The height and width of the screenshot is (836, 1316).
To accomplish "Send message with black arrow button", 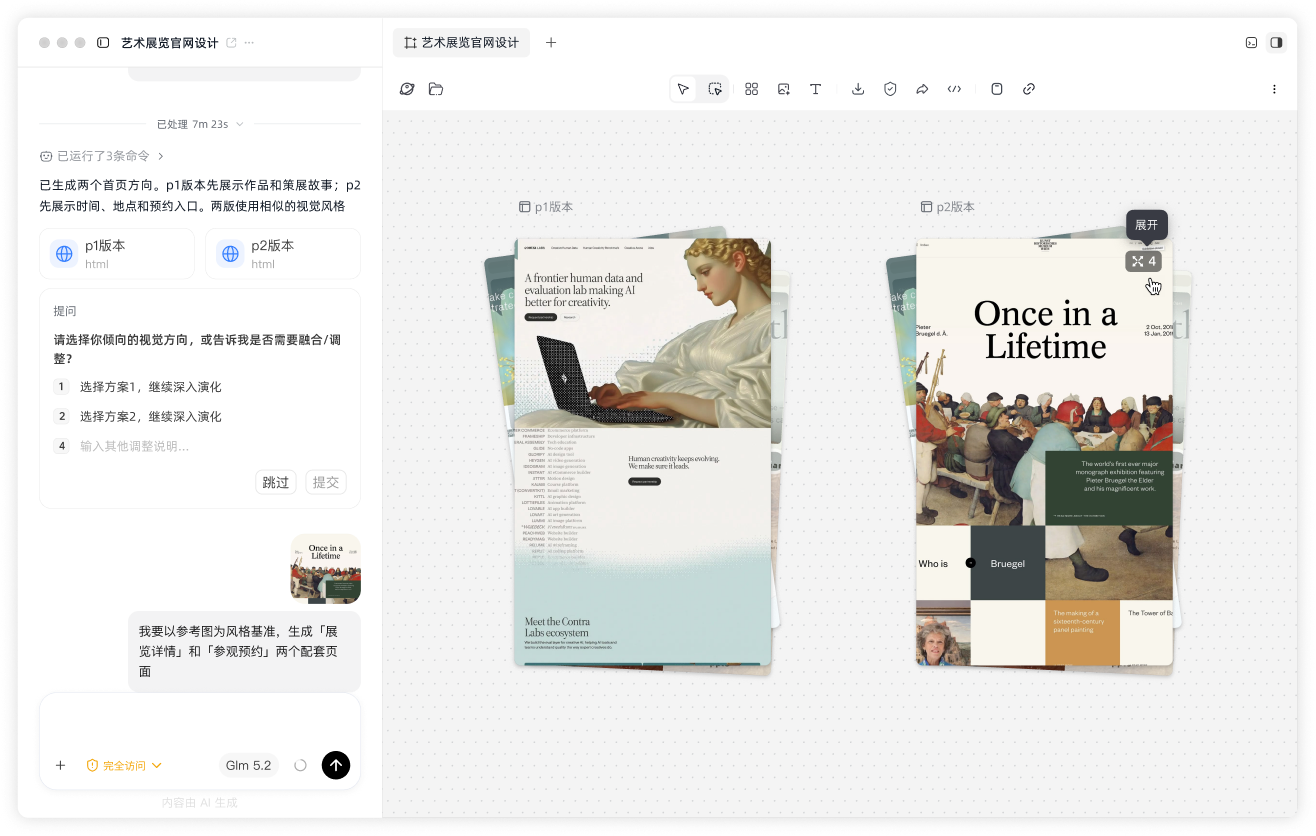I will [336, 765].
